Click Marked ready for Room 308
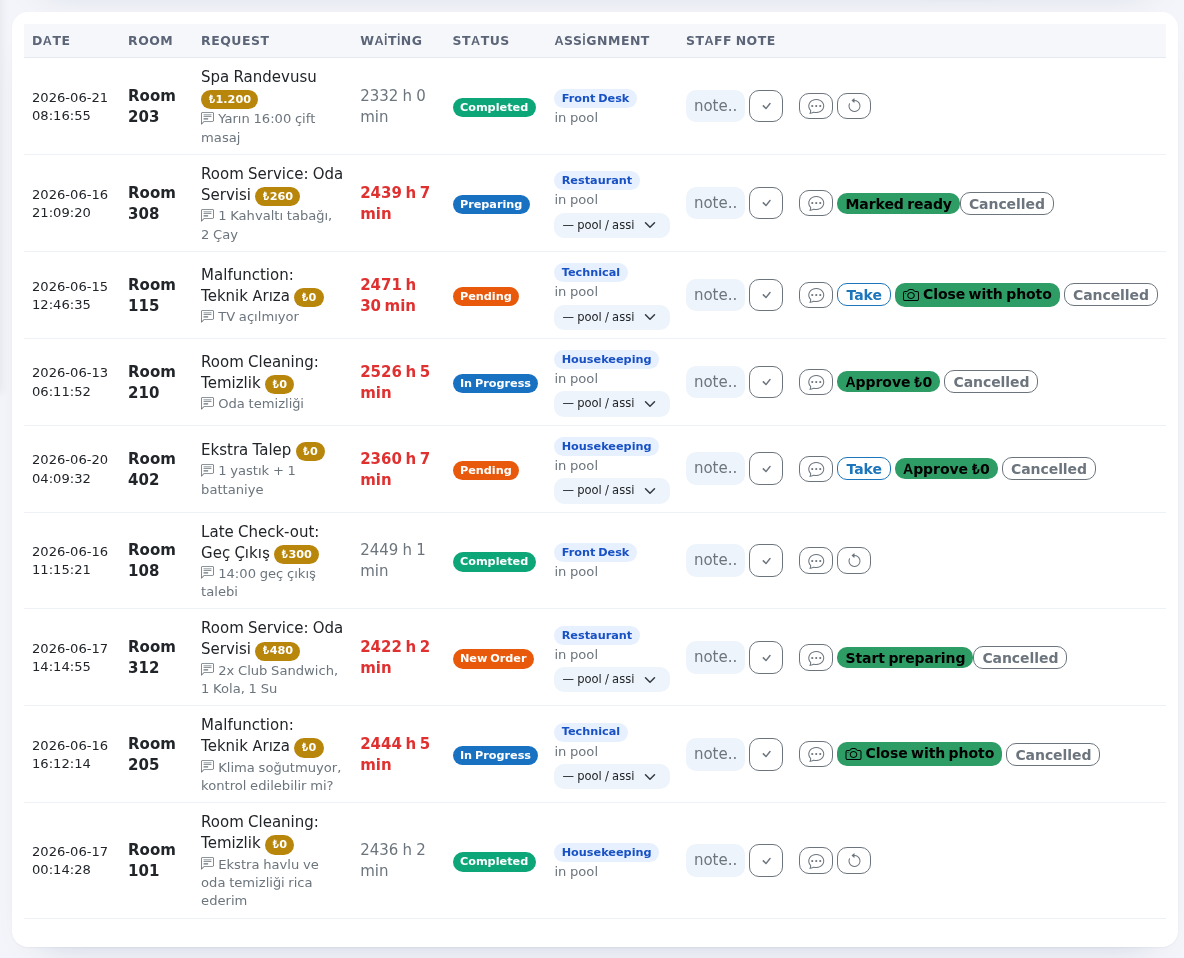The height and width of the screenshot is (958, 1184). [898, 204]
